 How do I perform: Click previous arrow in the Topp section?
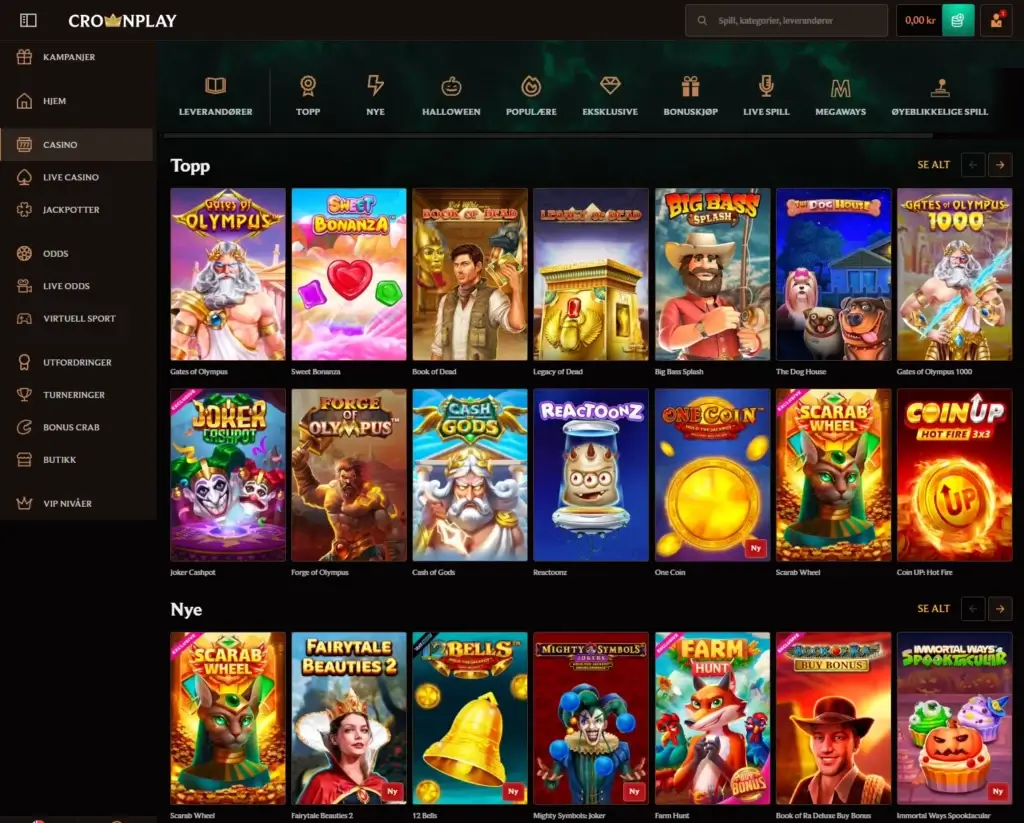973,165
